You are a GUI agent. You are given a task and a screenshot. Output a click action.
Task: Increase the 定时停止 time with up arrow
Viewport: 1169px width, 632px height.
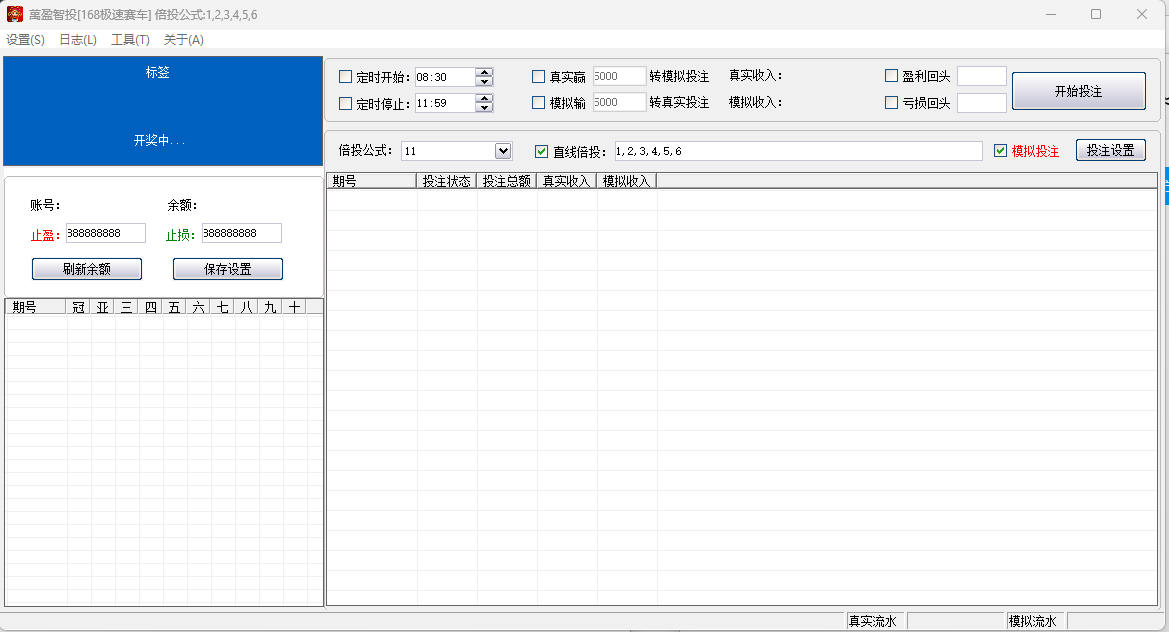[x=485, y=99]
